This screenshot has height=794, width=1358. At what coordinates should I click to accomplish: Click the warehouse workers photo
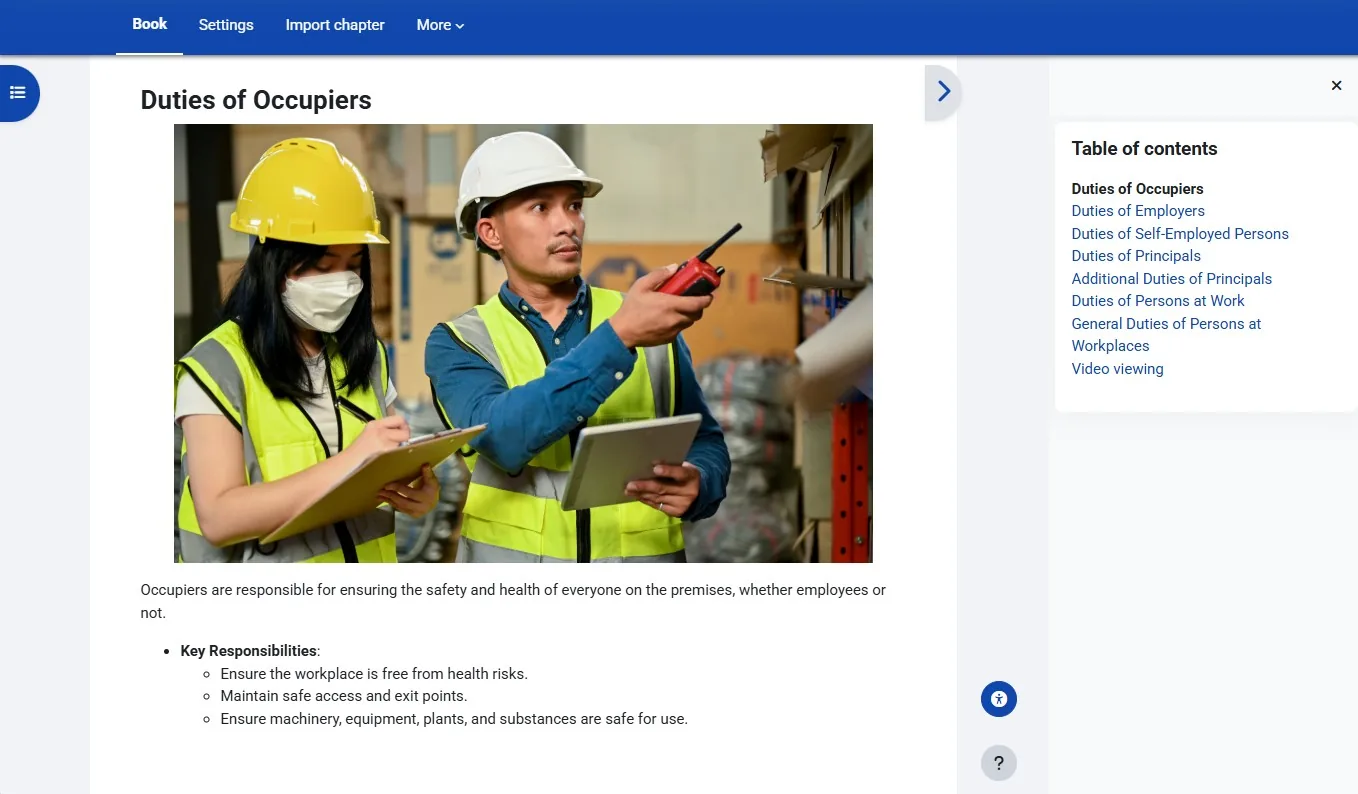523,342
